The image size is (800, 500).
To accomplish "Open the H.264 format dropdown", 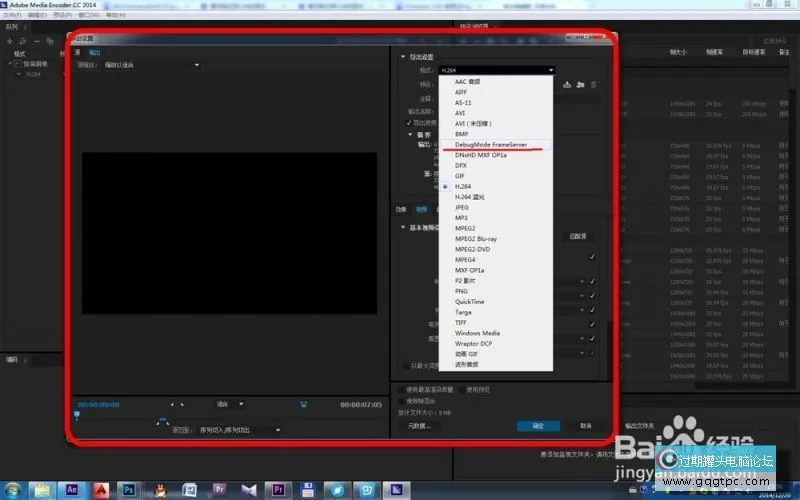I will coord(495,70).
